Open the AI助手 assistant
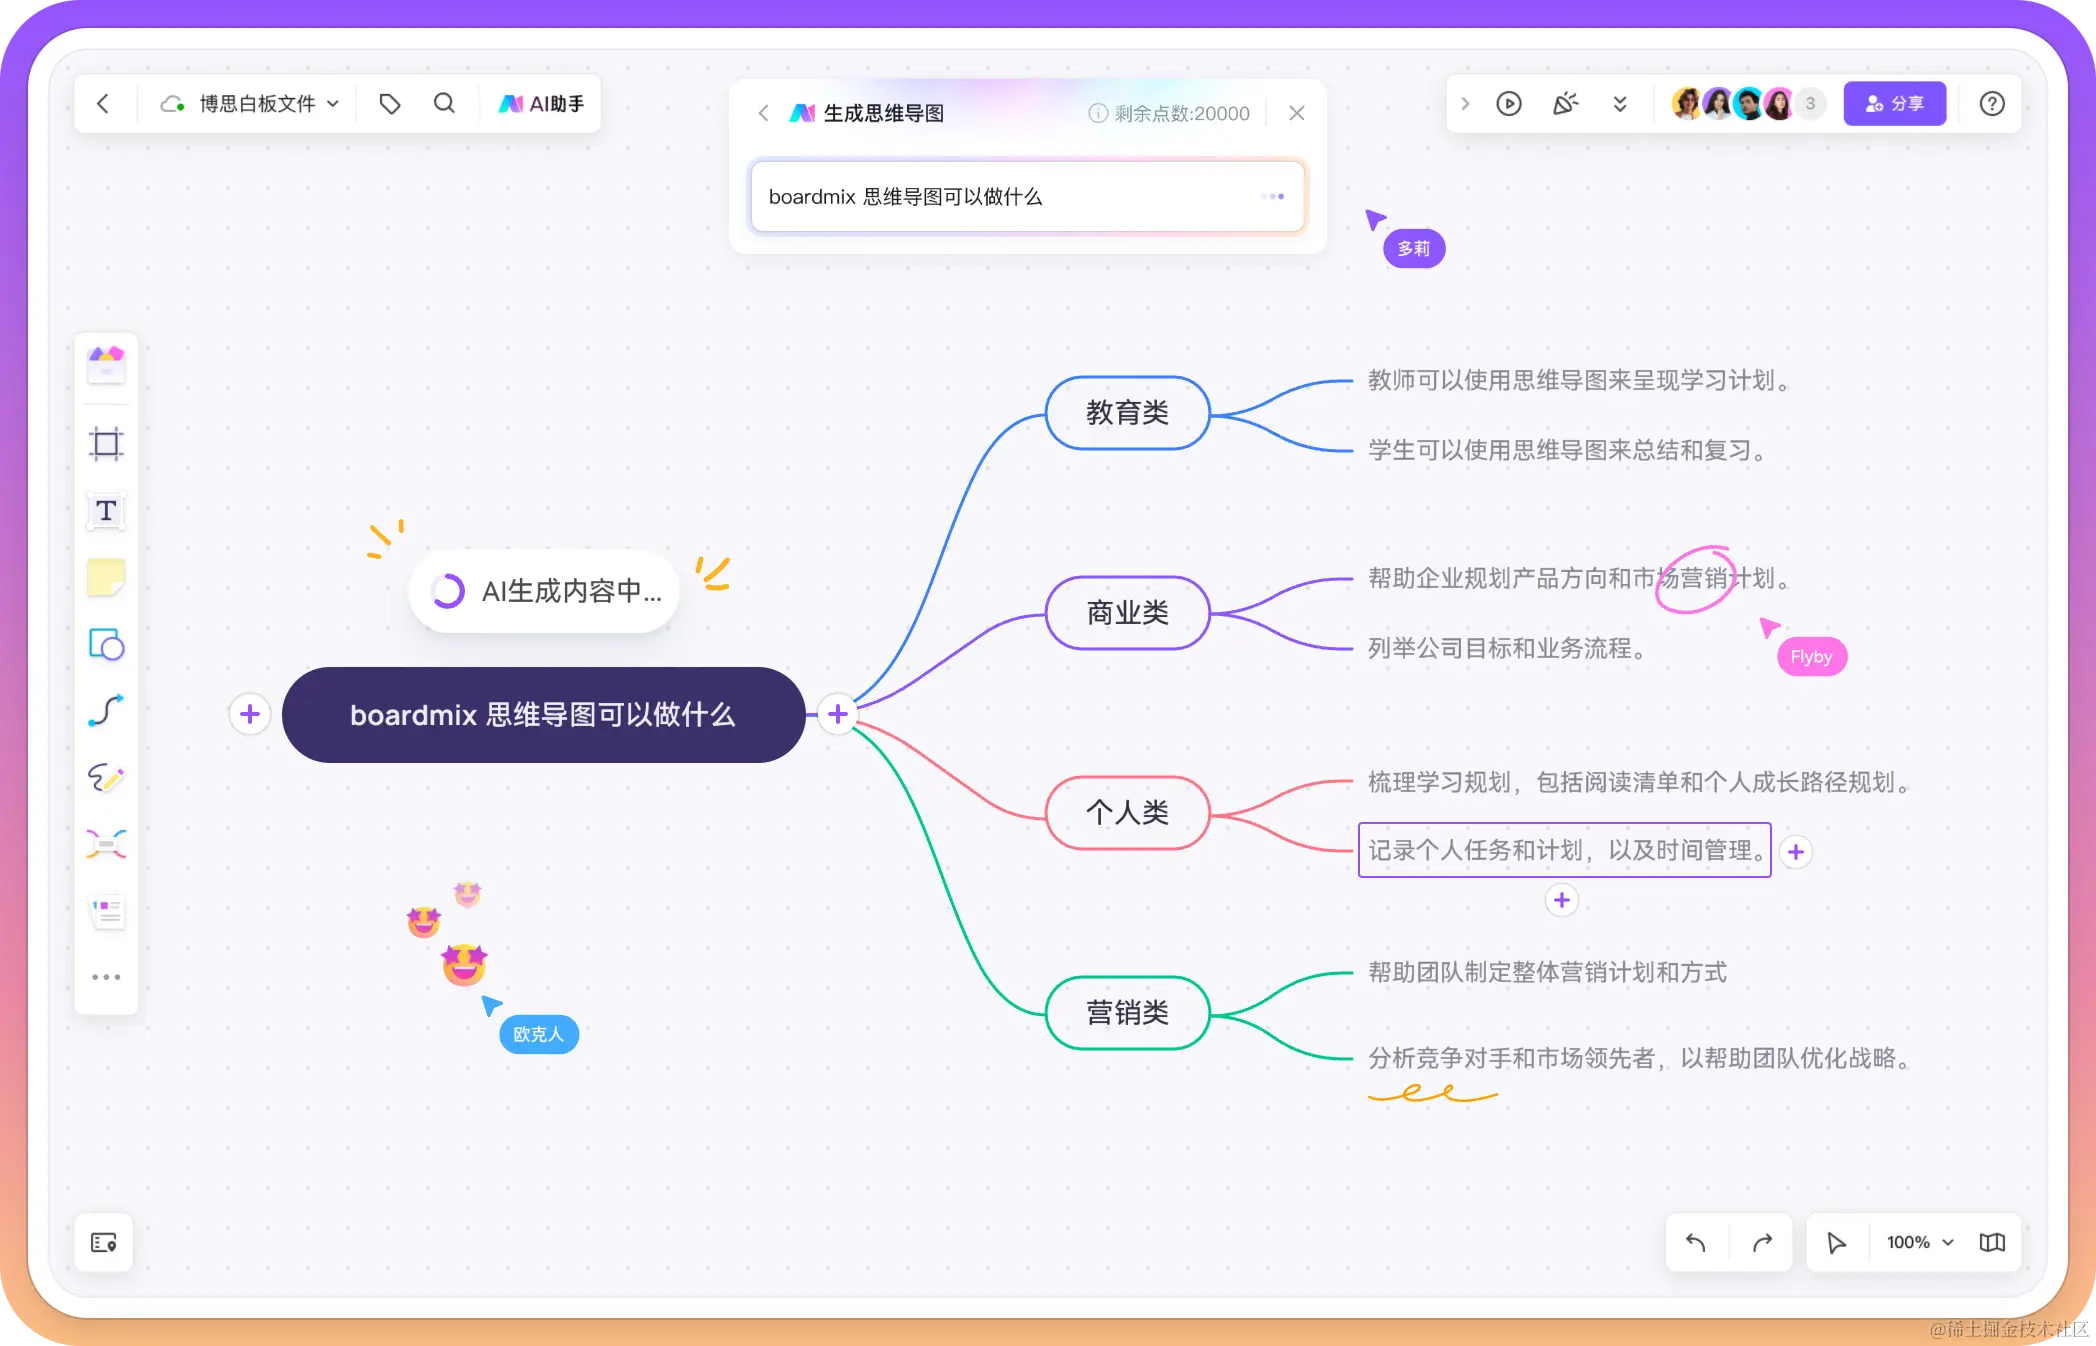The height and width of the screenshot is (1346, 2096). [541, 103]
